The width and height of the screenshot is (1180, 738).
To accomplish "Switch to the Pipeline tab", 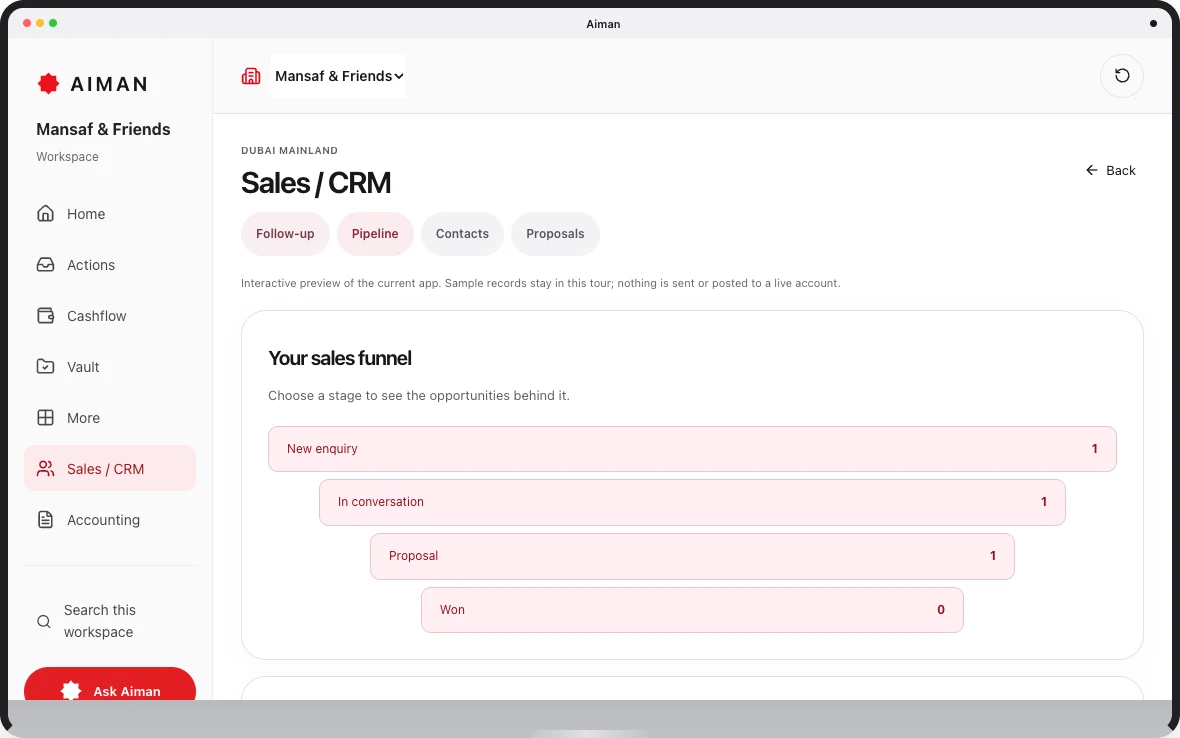I will pyautogui.click(x=375, y=234).
